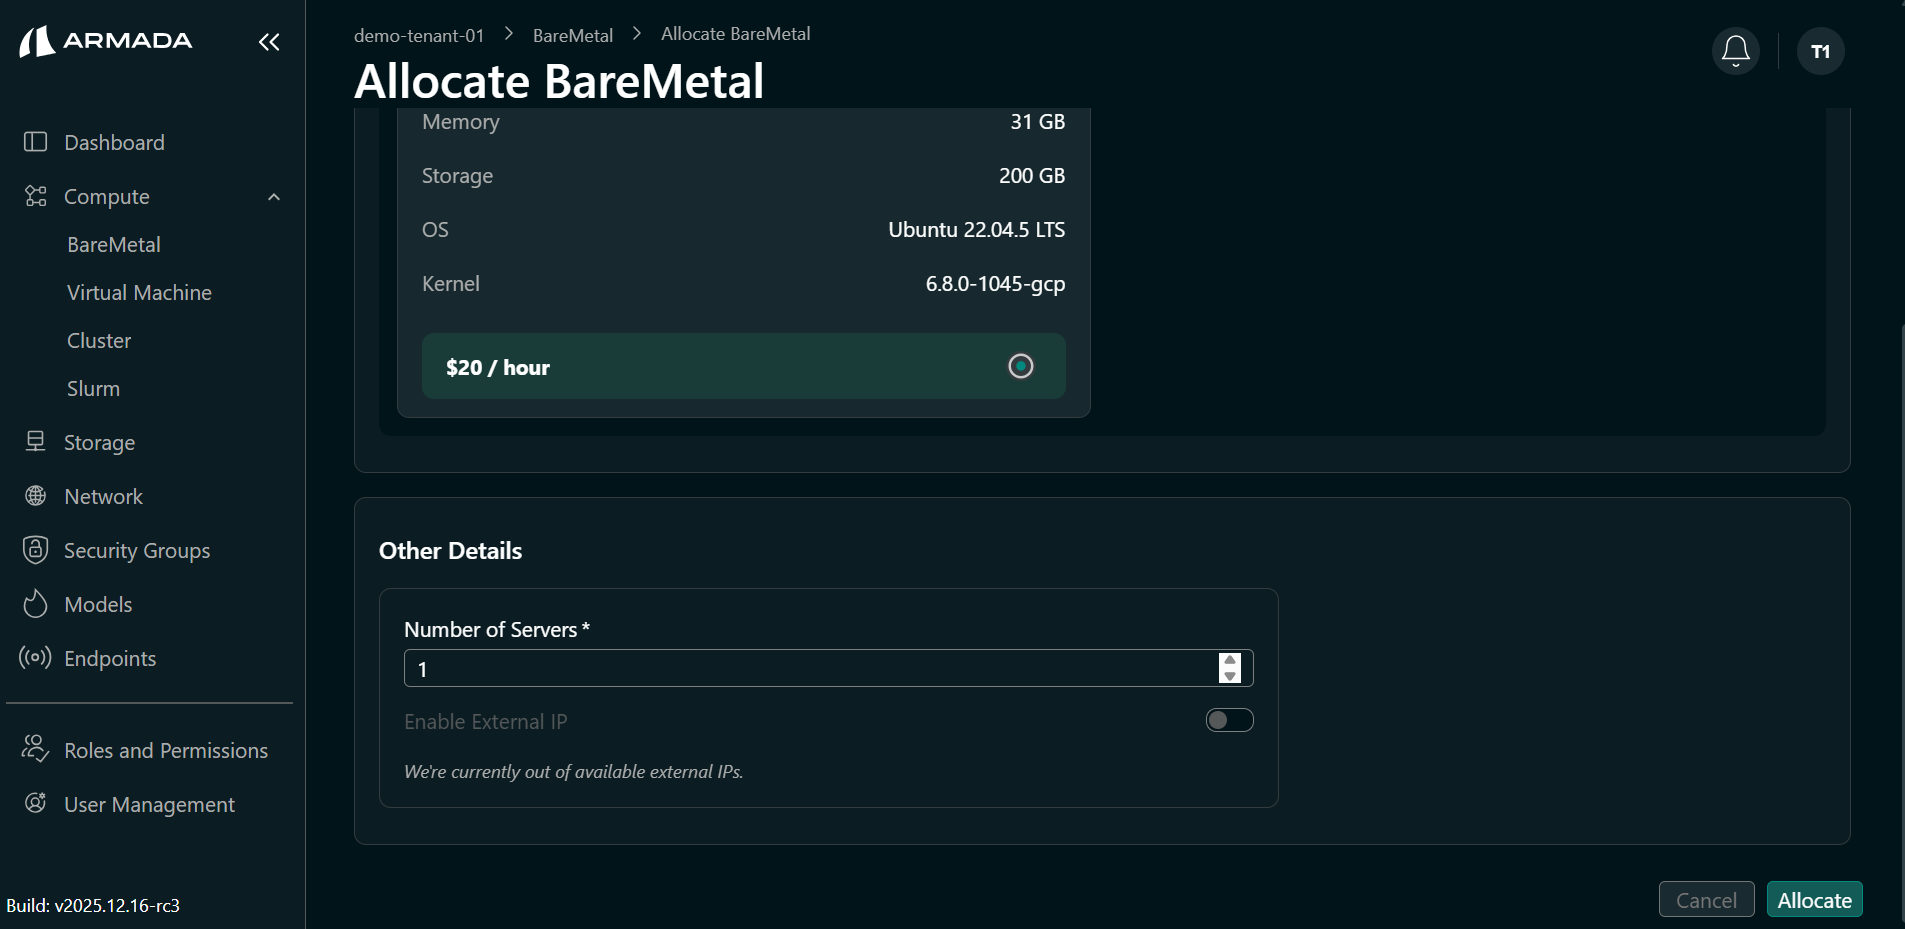Viewport: 1905px width, 929px height.
Task: Collapse the sidebar with double-chevron icon
Action: click(269, 42)
